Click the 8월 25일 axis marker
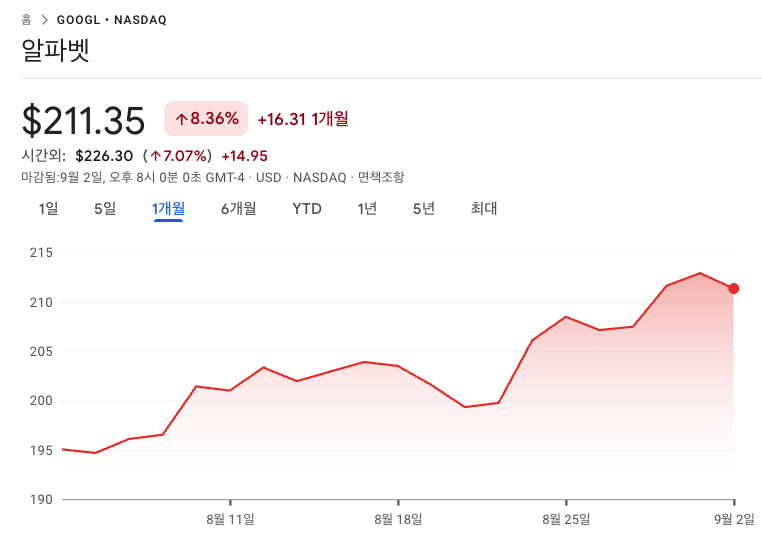This screenshot has height=539, width=762. click(x=566, y=519)
